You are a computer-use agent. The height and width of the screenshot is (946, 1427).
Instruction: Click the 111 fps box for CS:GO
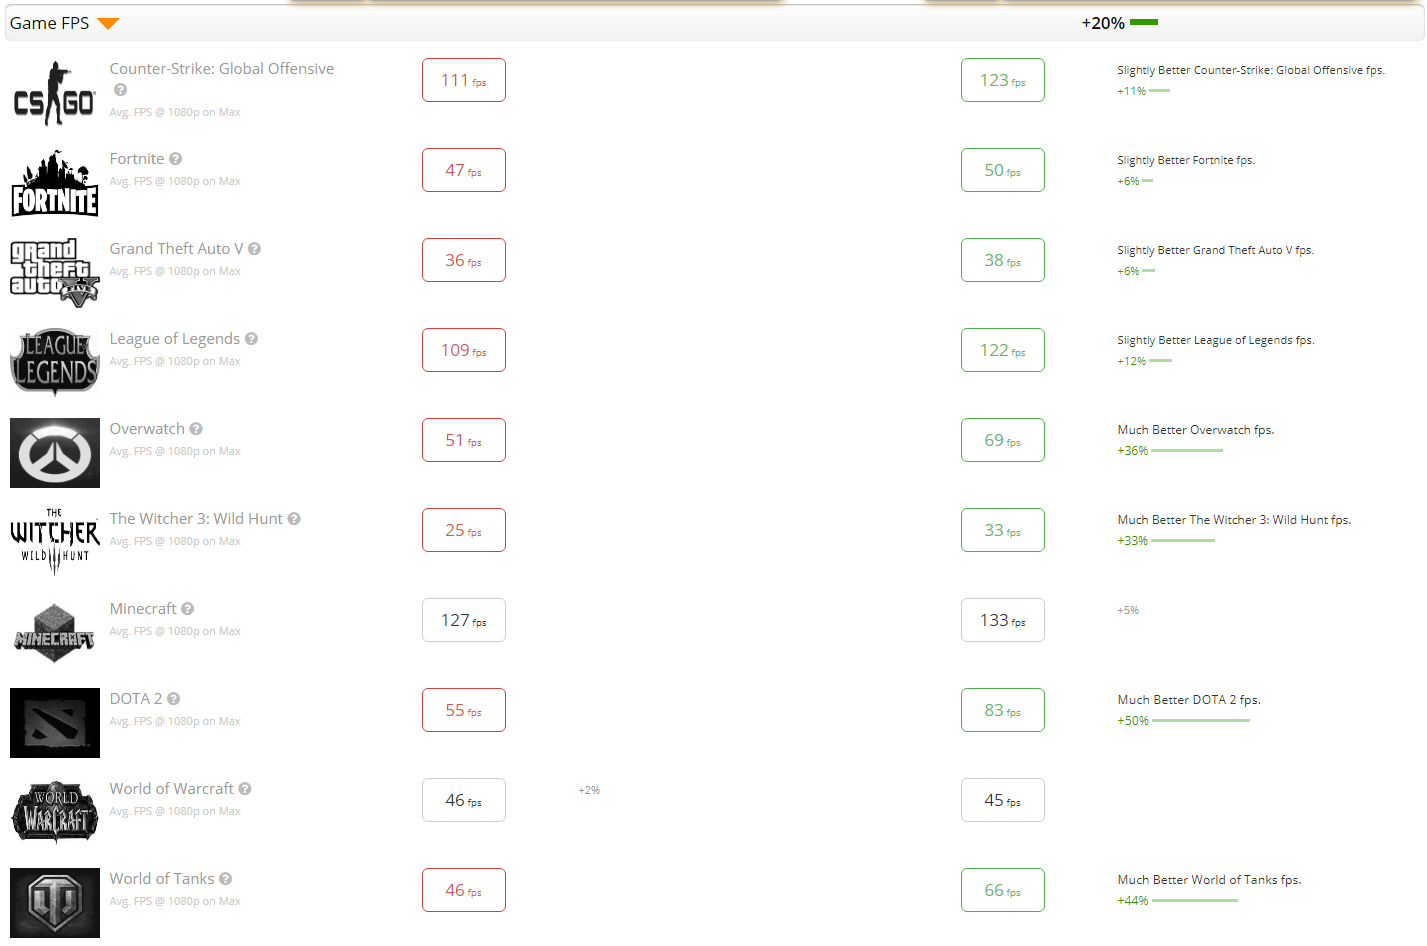[x=464, y=80]
